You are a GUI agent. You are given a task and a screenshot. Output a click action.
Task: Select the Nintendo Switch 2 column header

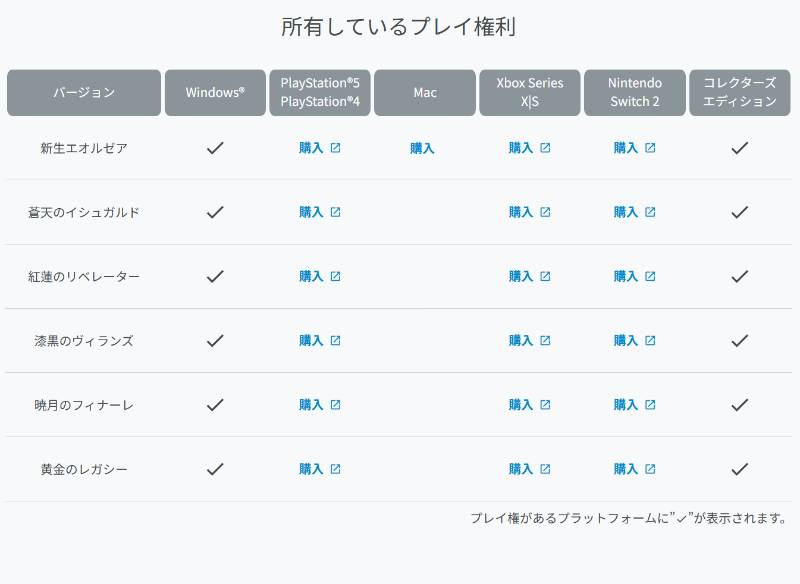[635, 93]
